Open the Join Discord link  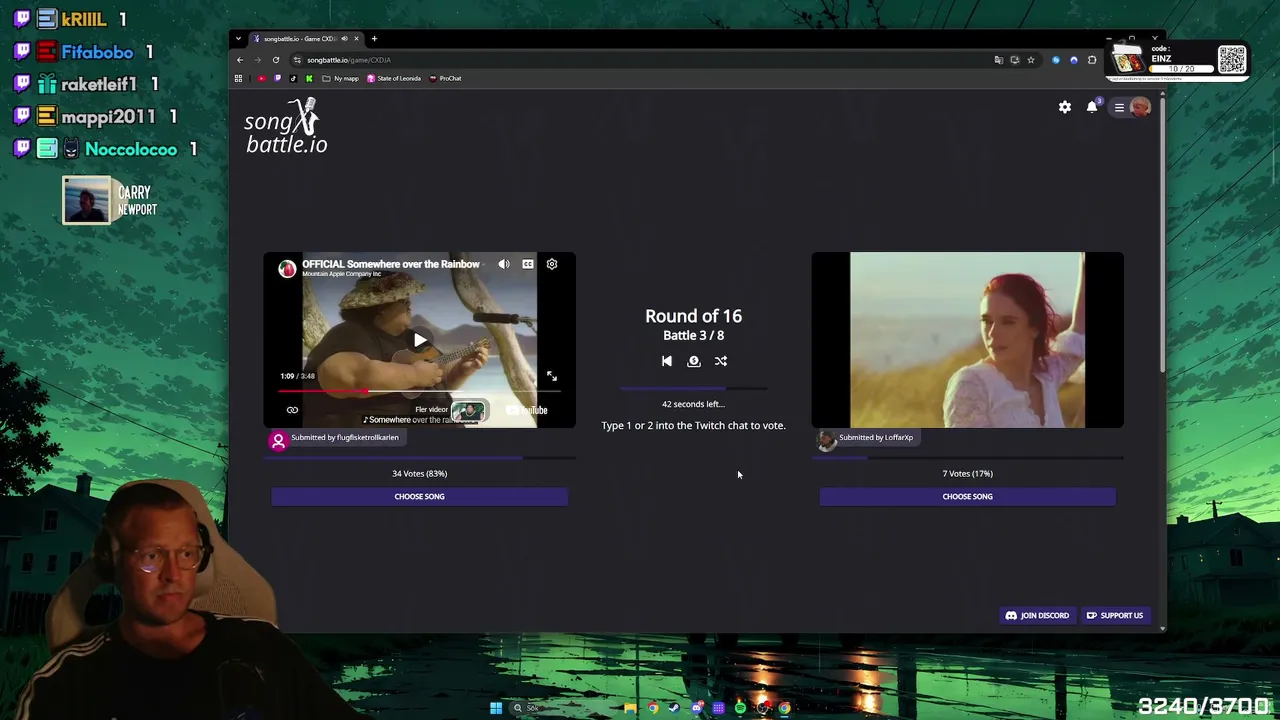[x=1037, y=615]
